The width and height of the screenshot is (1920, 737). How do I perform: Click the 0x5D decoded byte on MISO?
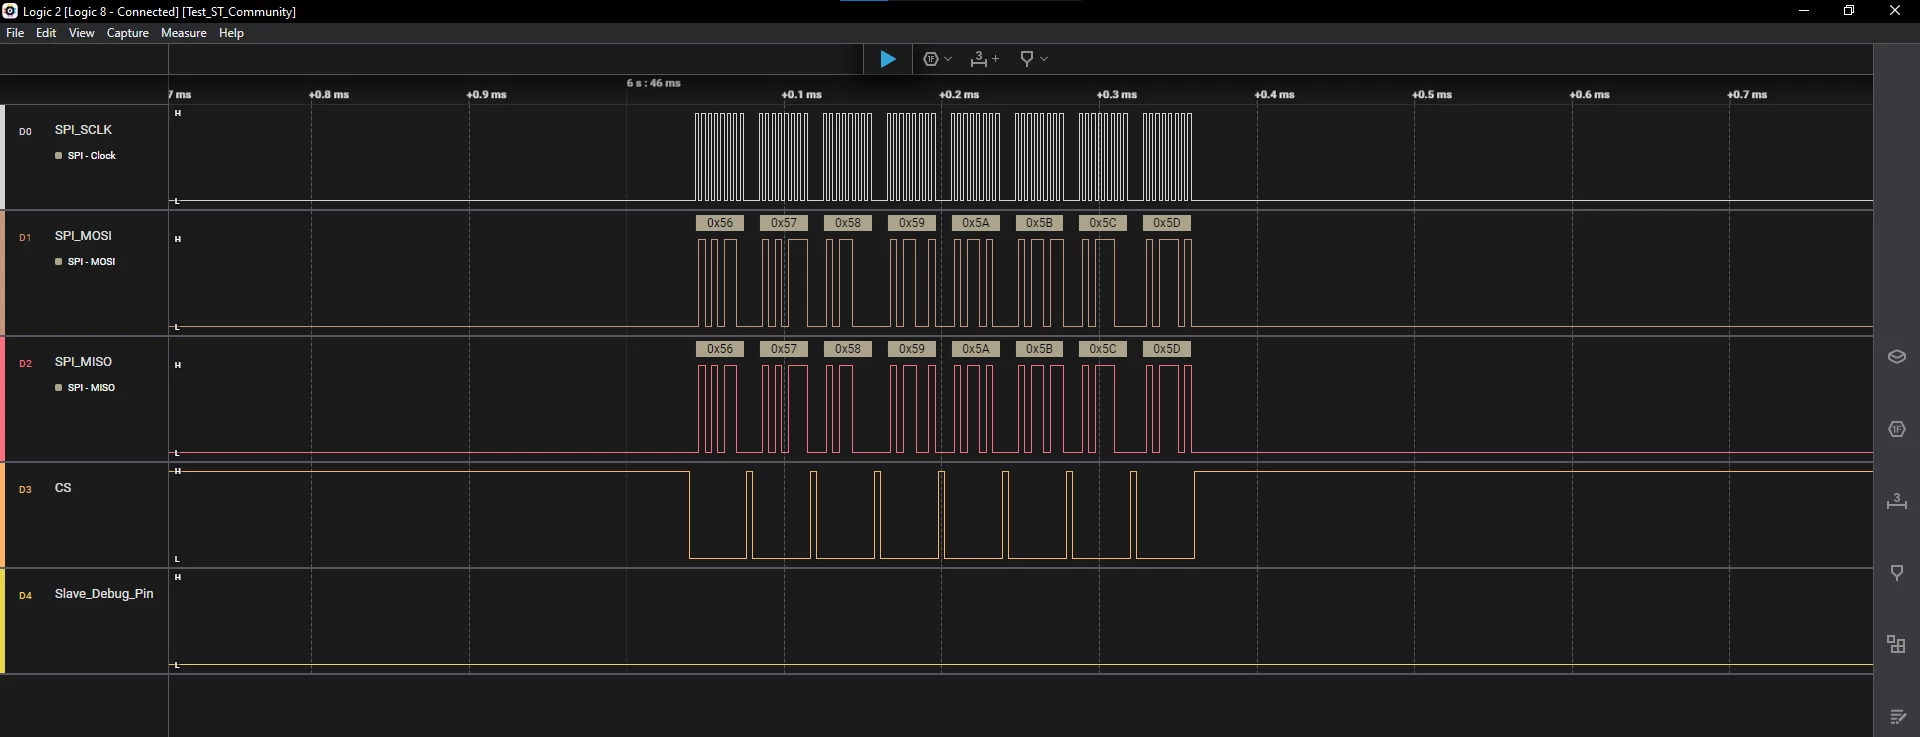click(1167, 349)
